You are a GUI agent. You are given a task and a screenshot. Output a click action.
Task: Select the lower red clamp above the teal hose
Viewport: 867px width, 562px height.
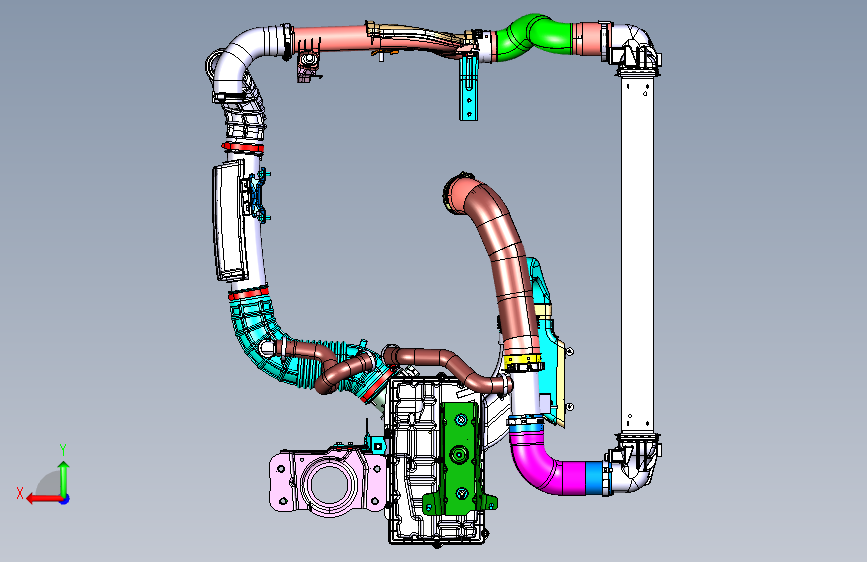(x=249, y=293)
